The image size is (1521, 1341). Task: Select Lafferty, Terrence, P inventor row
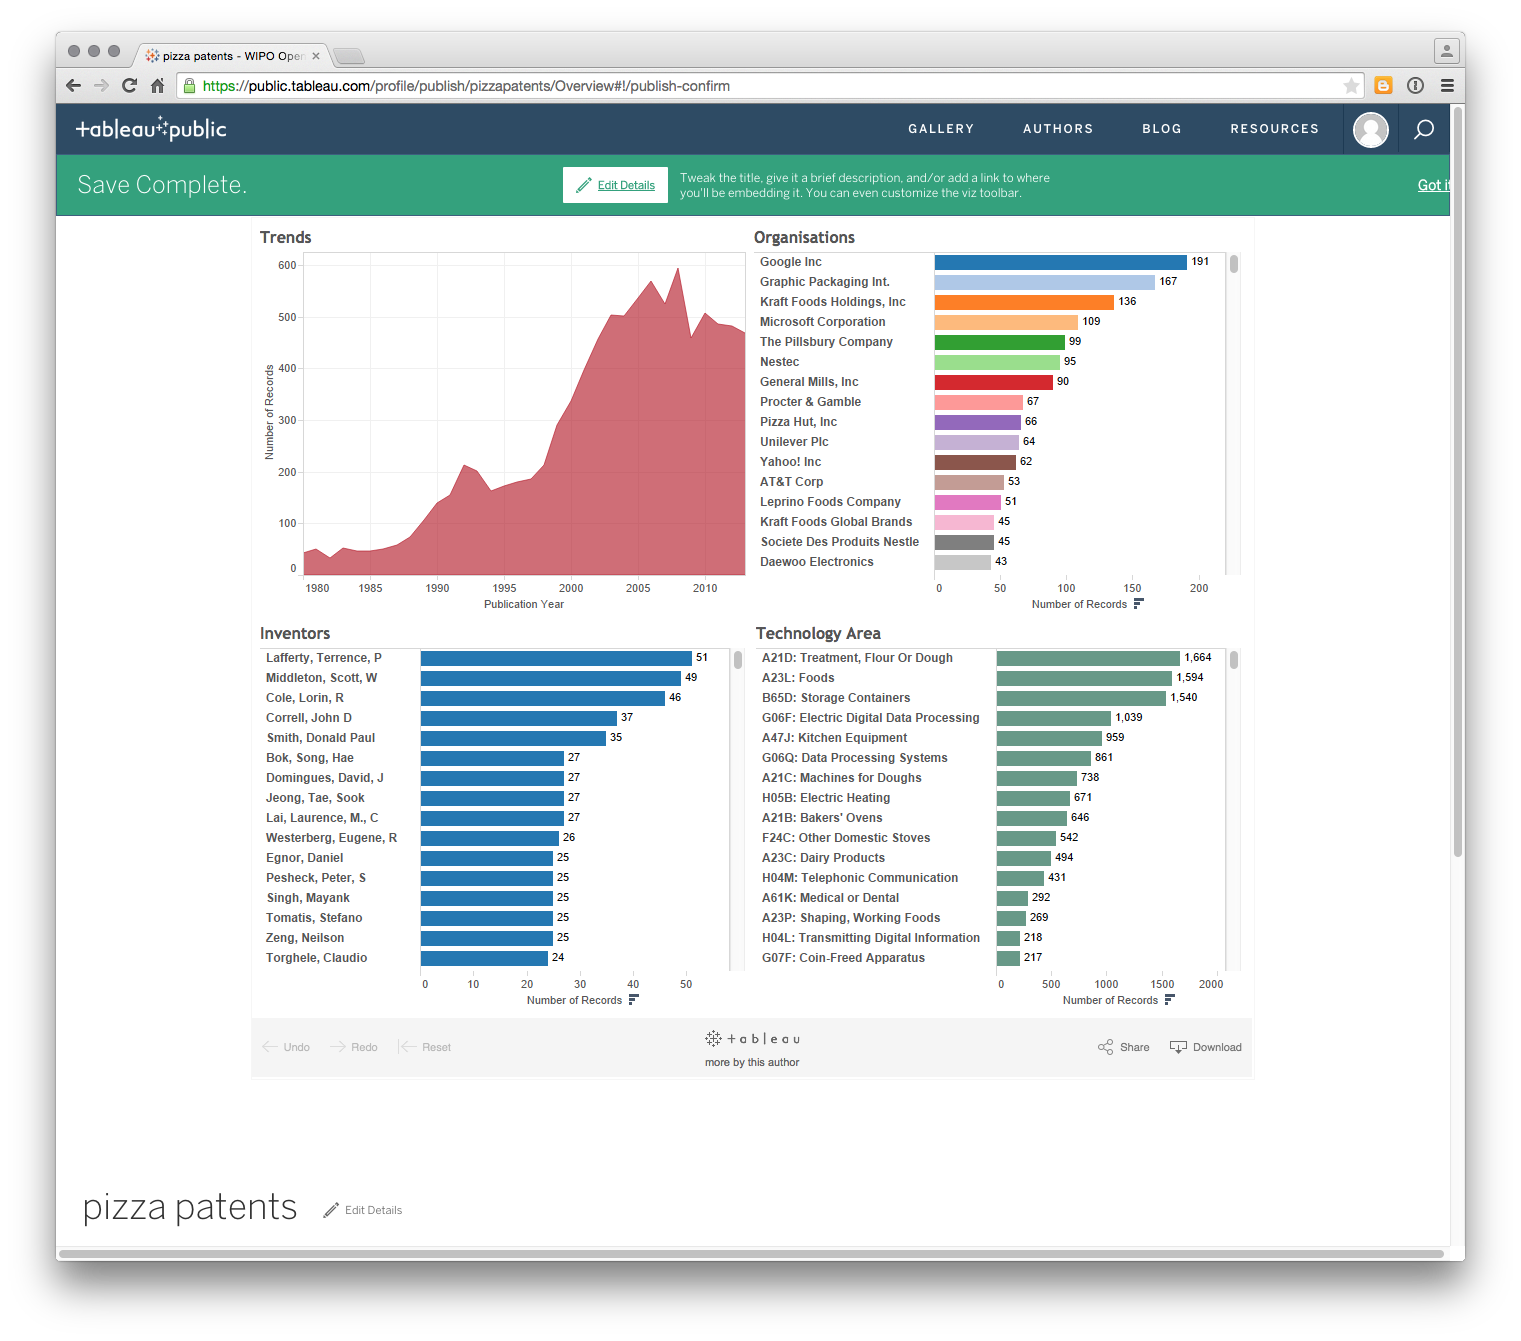tap(324, 658)
